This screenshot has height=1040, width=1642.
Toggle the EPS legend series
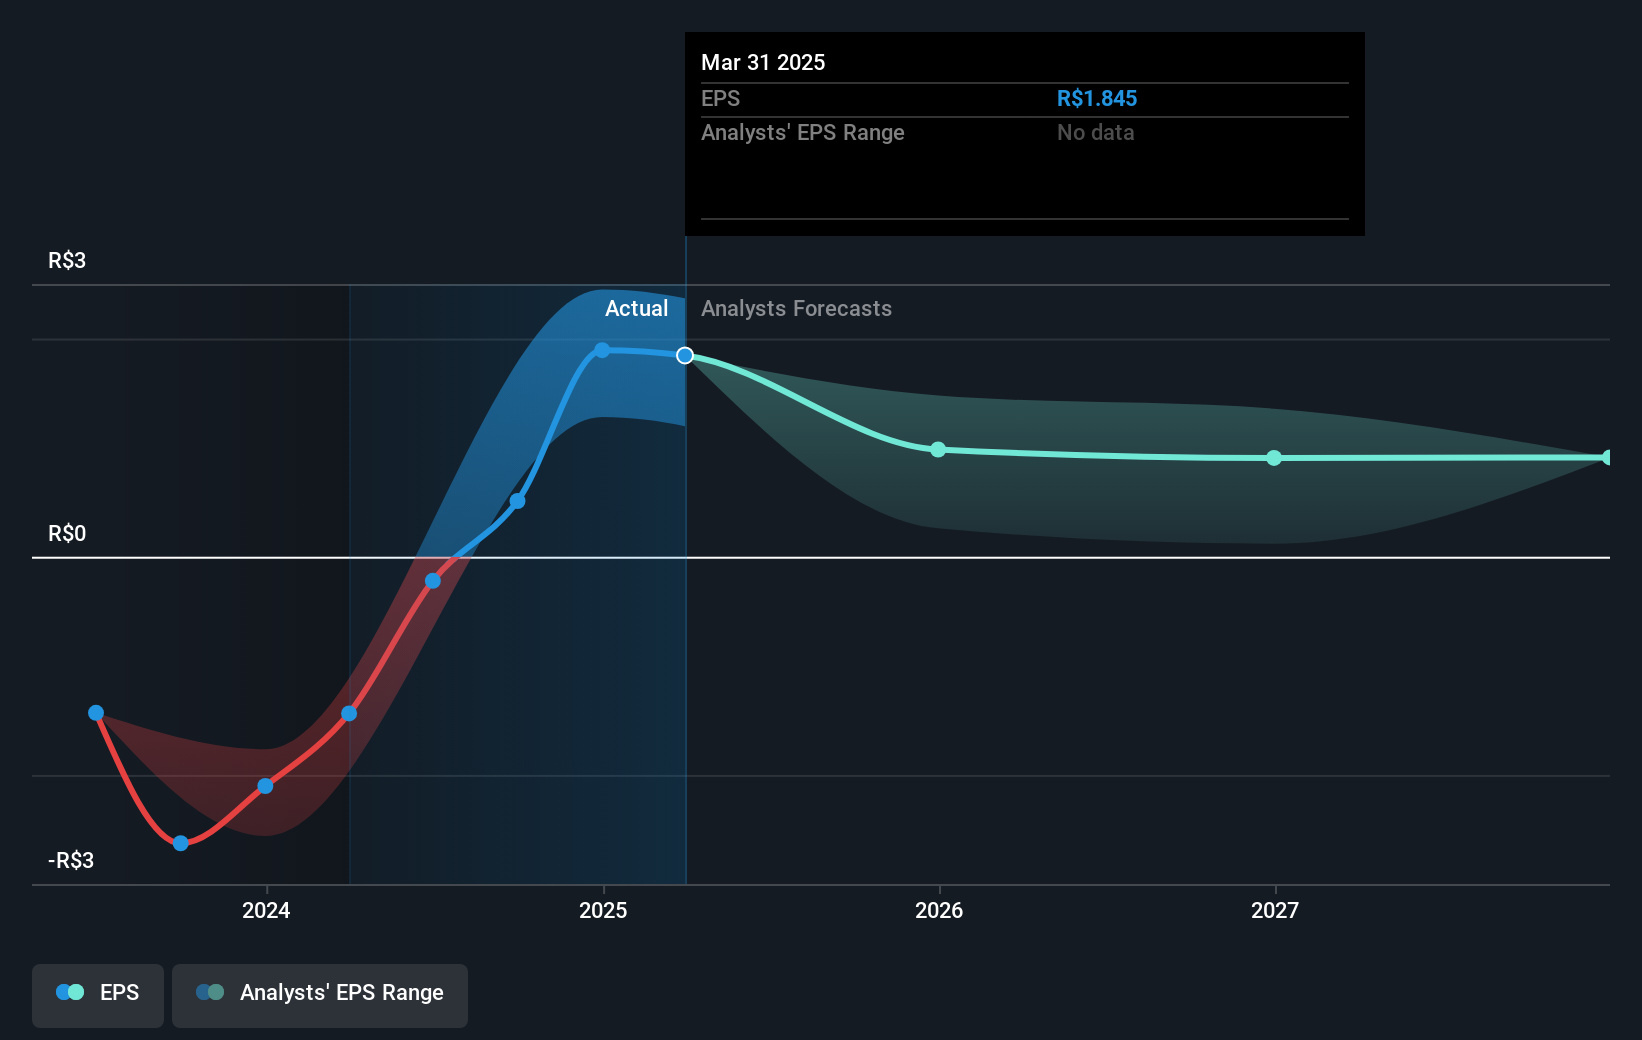(98, 995)
